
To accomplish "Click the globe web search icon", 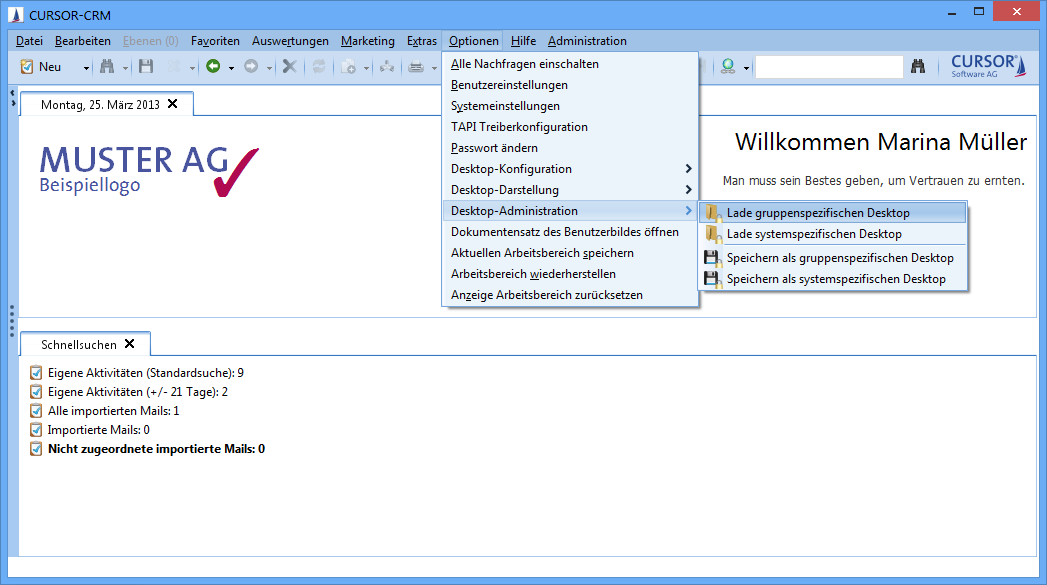I will [727, 67].
